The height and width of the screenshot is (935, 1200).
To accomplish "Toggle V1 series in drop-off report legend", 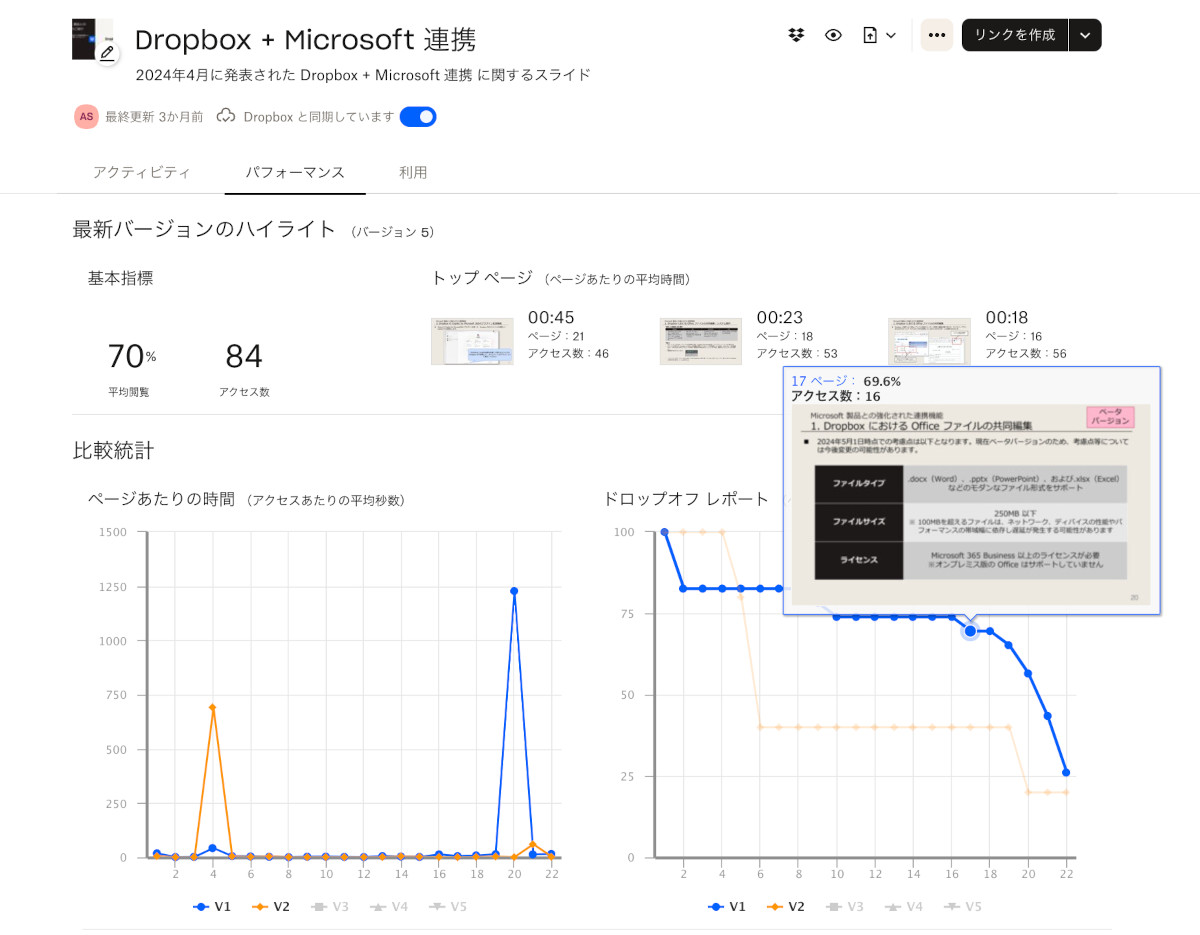I will [x=727, y=906].
